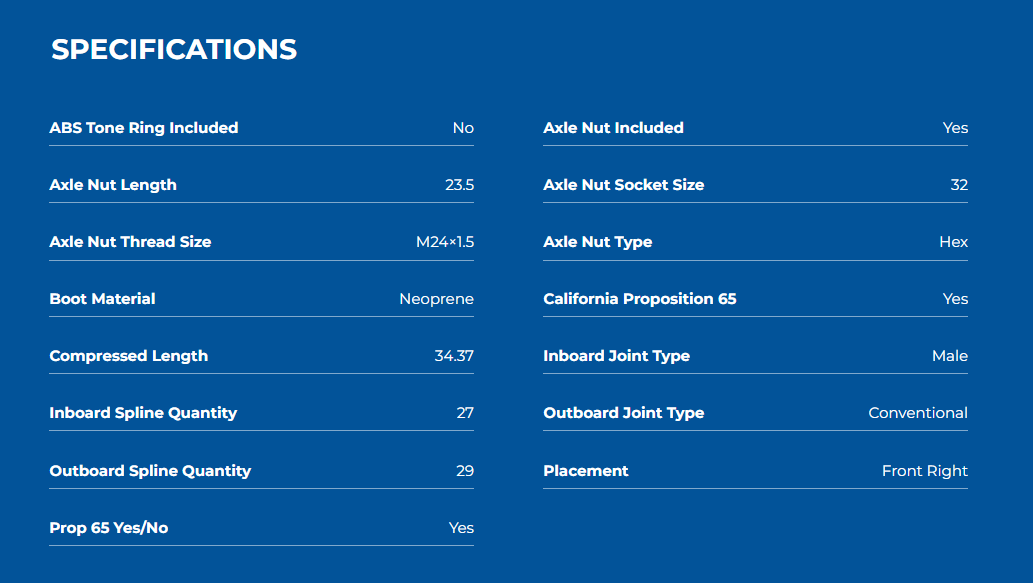Click the Neoprene boot material value
Image resolution: width=1033 pixels, height=583 pixels.
(x=436, y=299)
